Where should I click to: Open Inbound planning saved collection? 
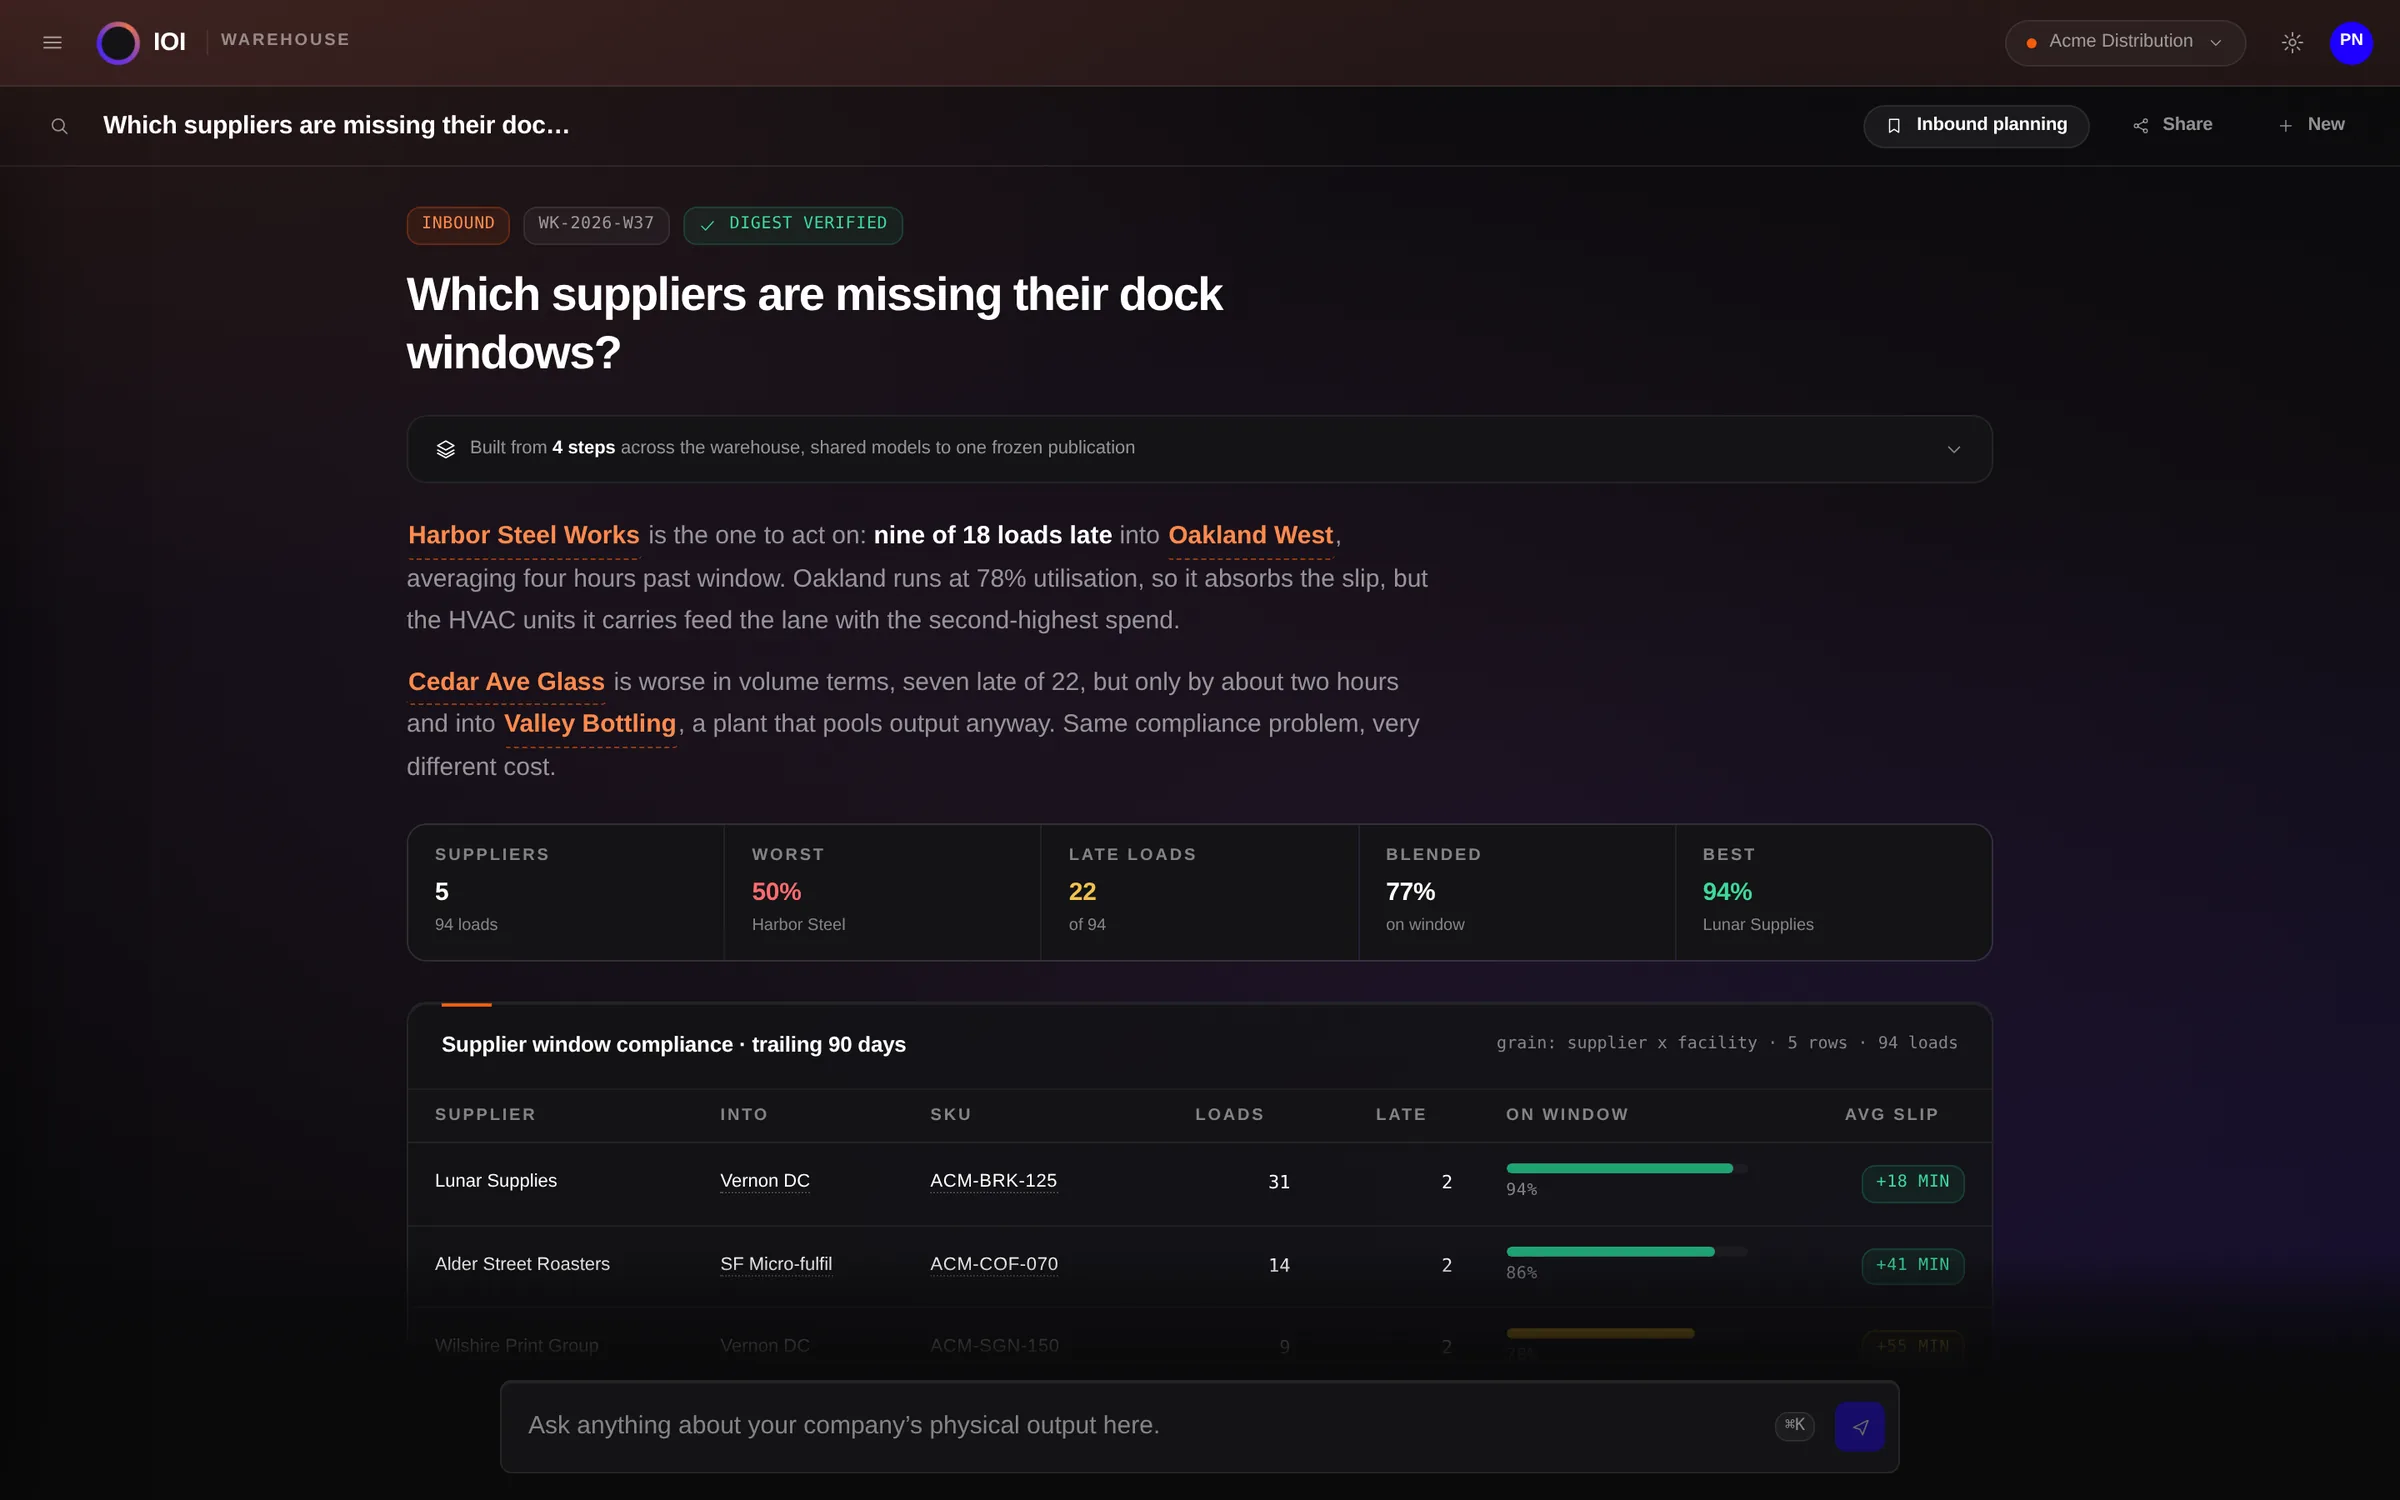1976,125
